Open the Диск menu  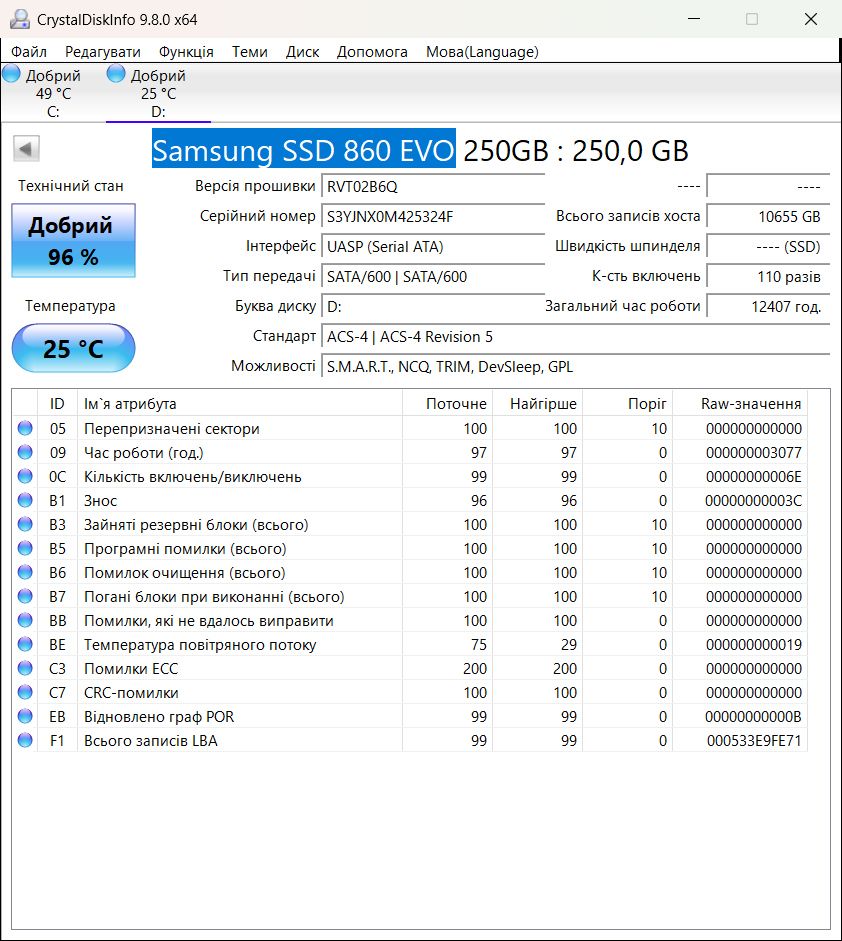(x=302, y=52)
